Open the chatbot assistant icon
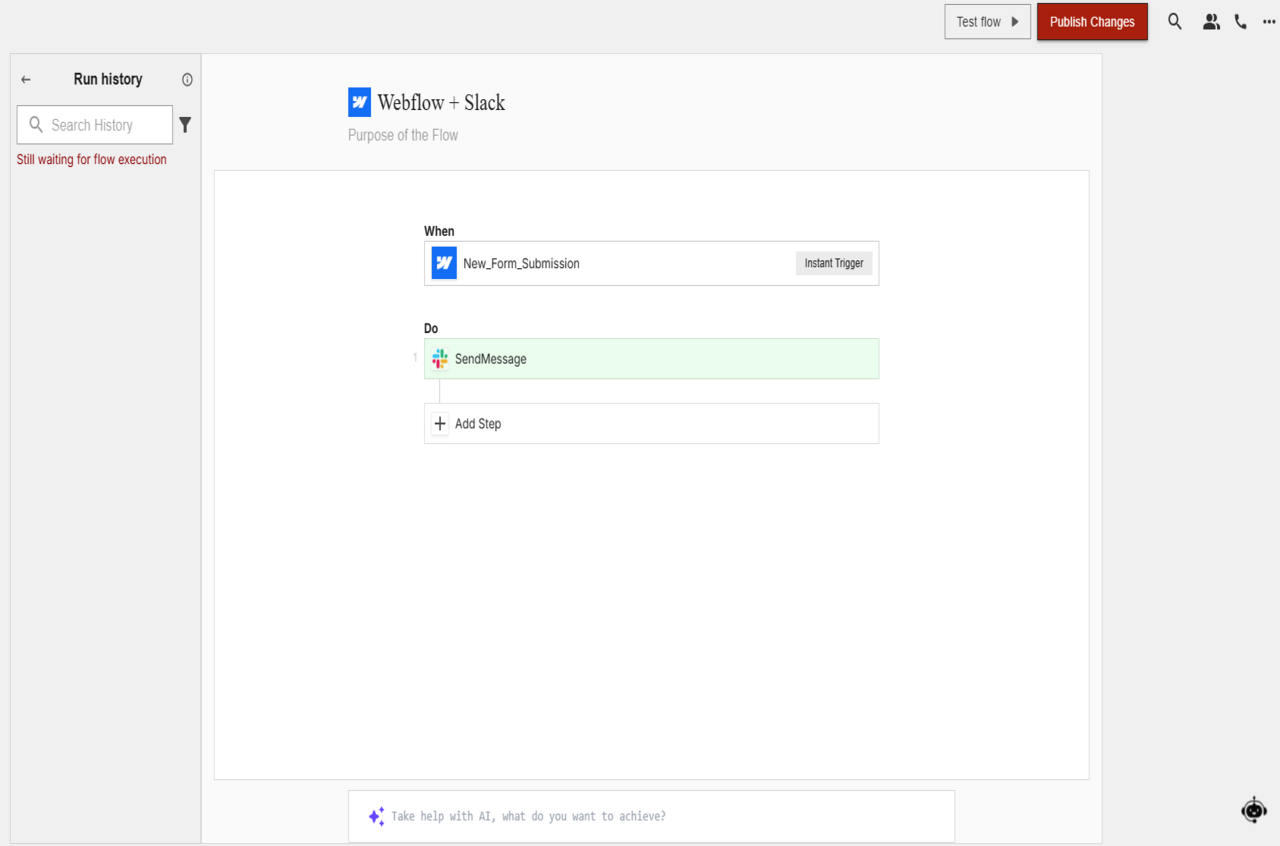Screen dimensions: 1280x846 coord(1254,810)
